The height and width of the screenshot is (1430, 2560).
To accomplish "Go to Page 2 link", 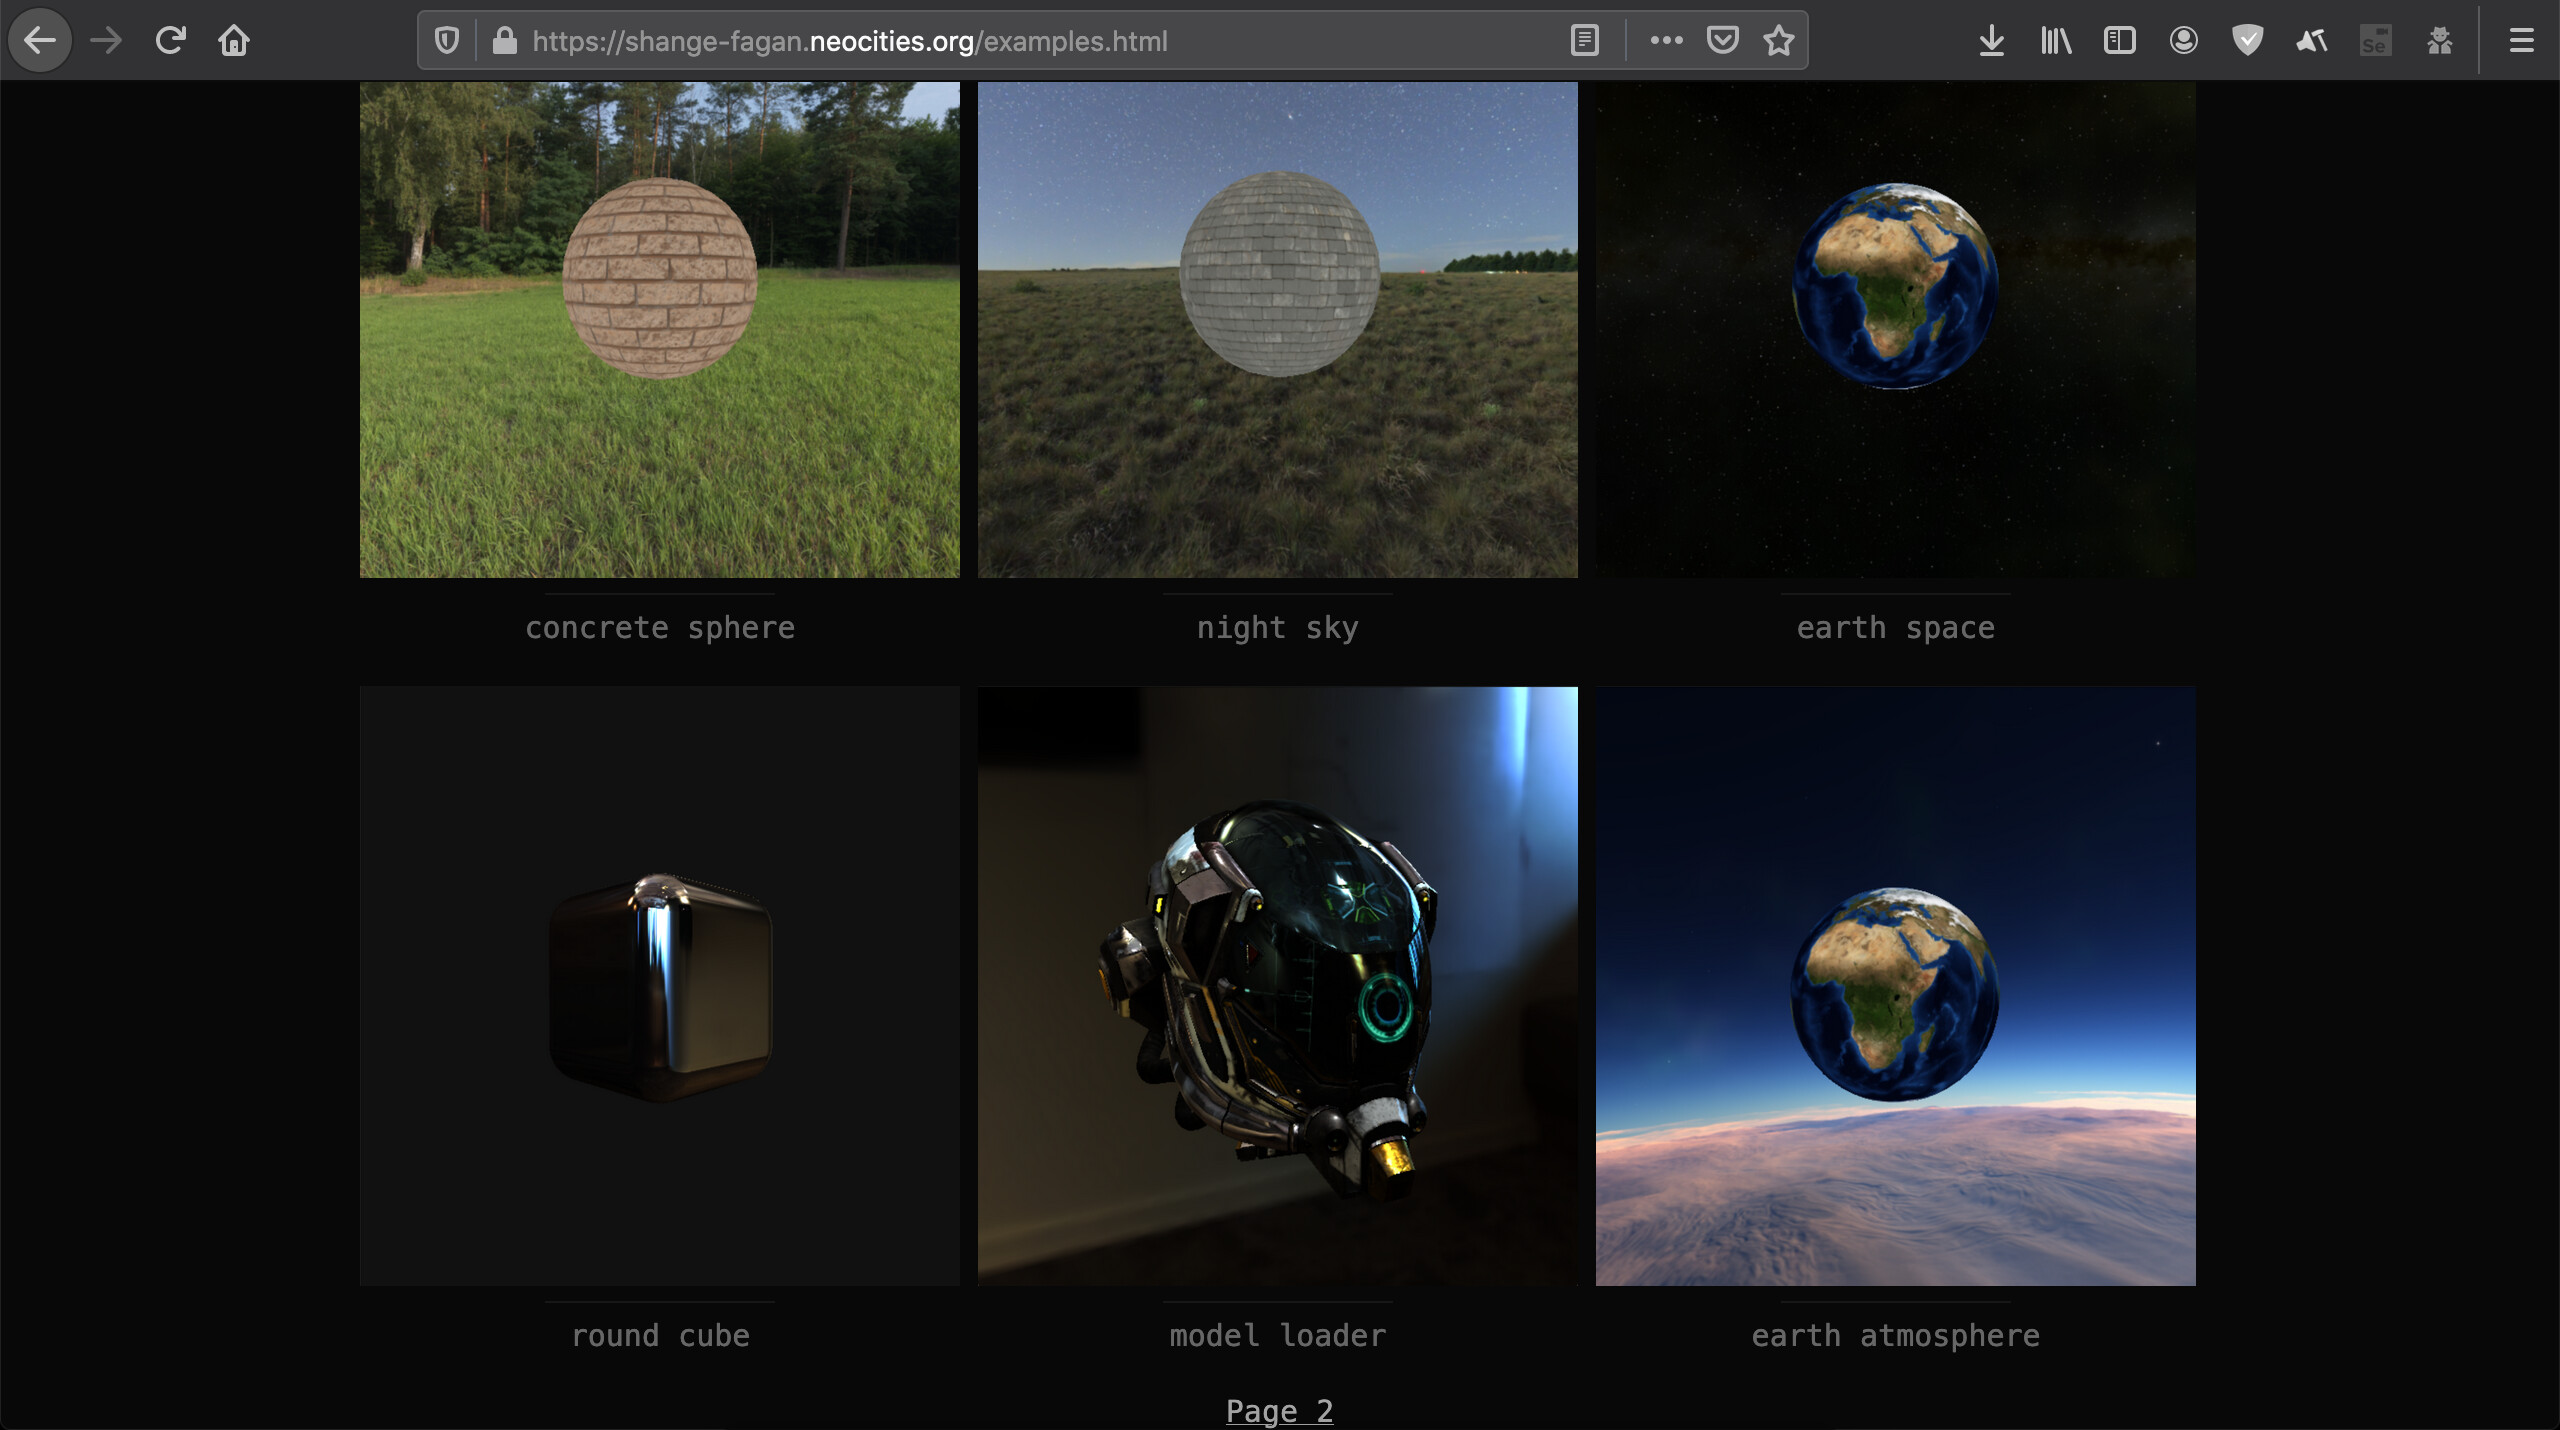I will coord(1279,1411).
